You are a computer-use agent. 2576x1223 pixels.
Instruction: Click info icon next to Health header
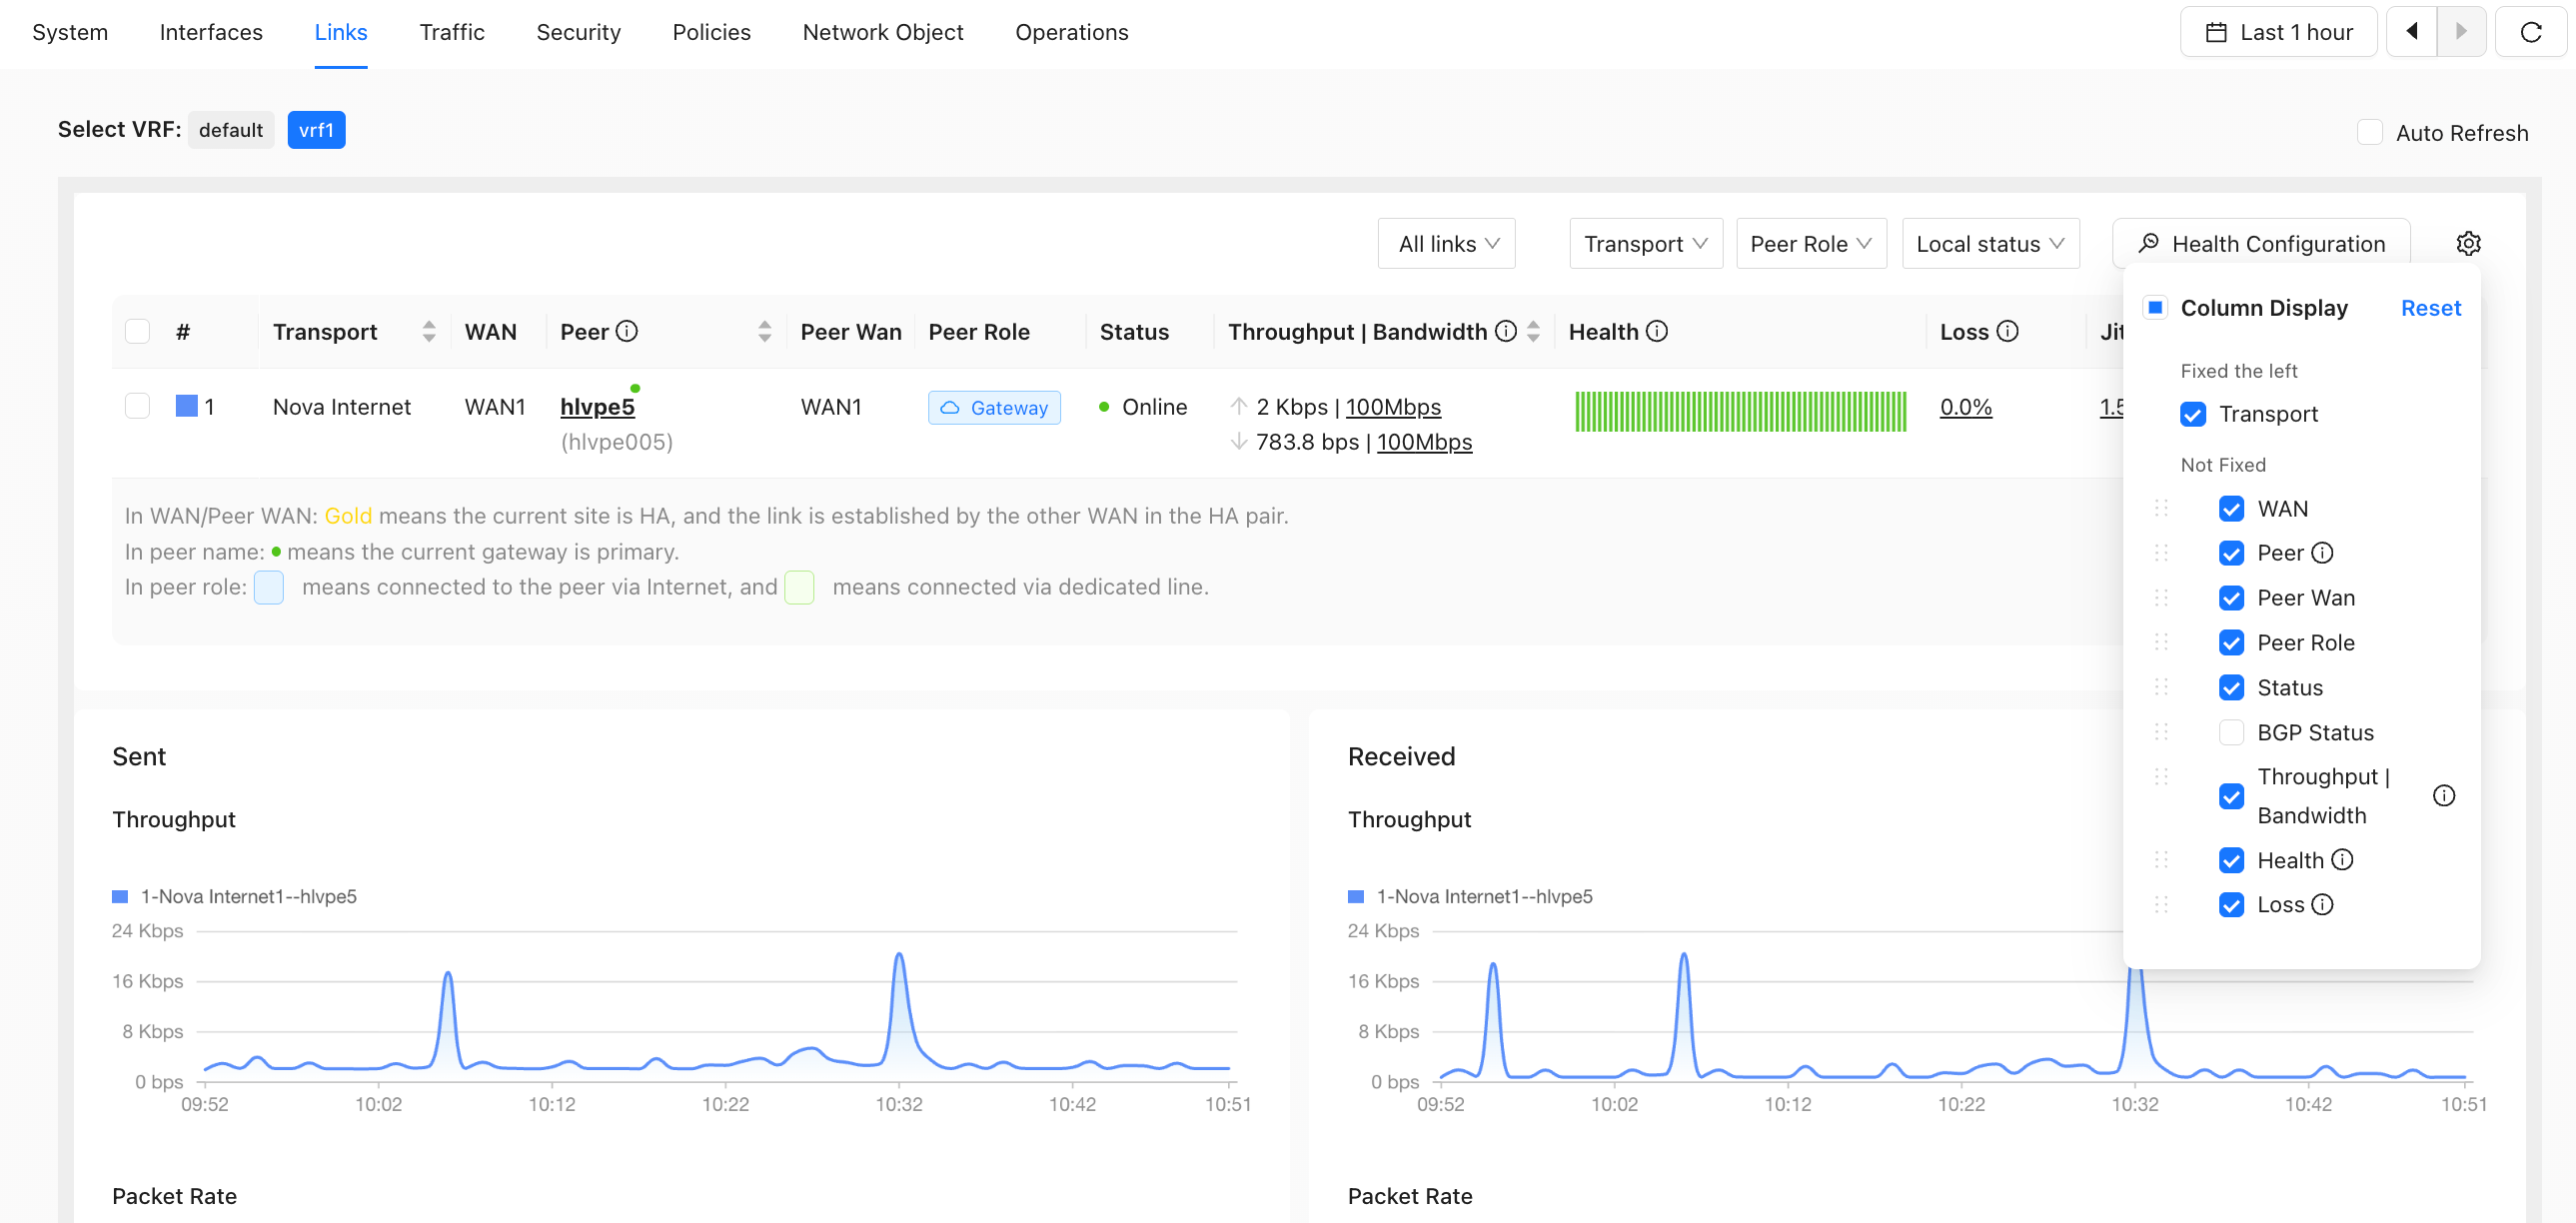coord(1657,331)
